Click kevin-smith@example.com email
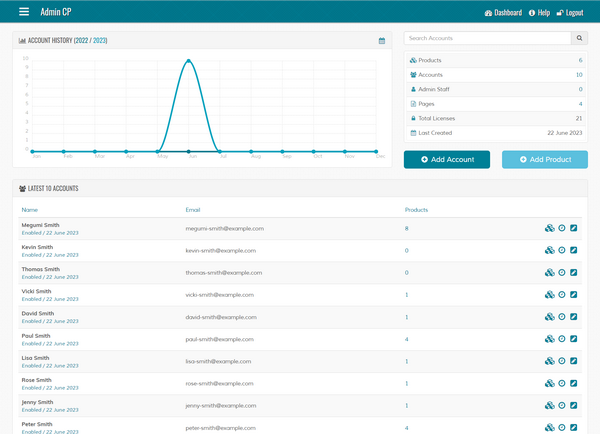This screenshot has height=434, width=600. 220,251
